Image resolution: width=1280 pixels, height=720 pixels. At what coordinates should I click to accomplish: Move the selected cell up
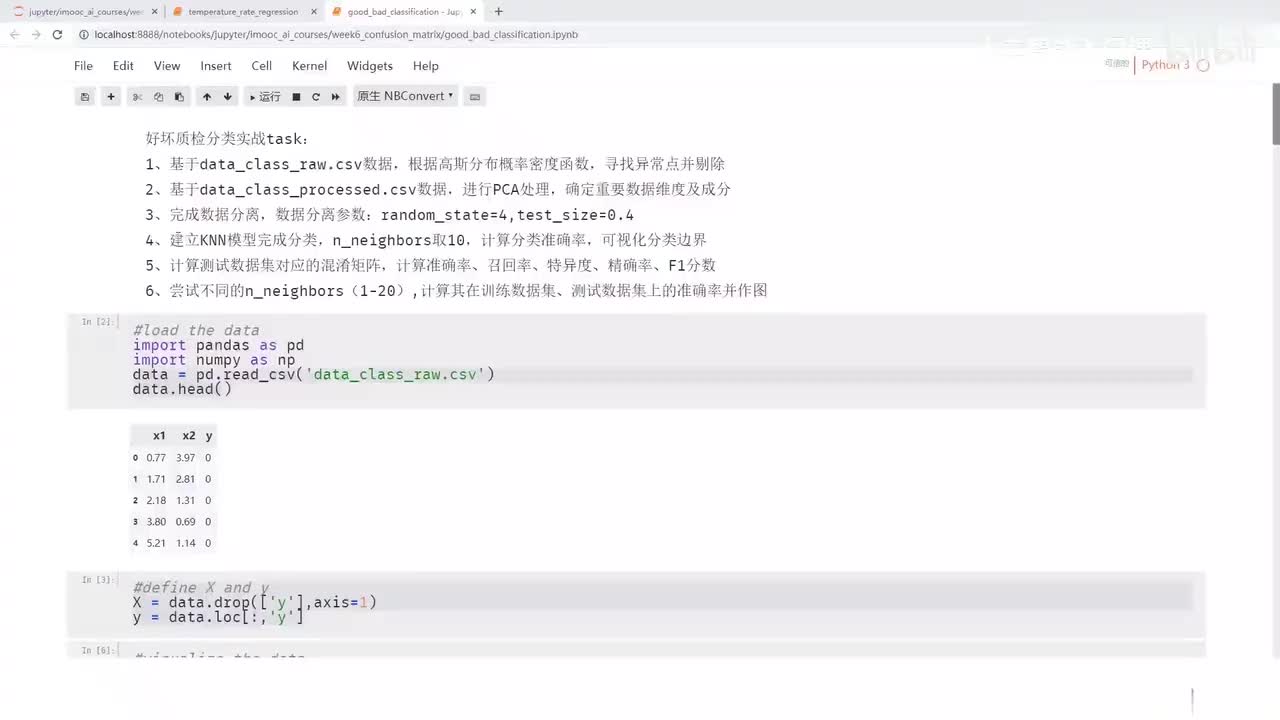(207, 97)
